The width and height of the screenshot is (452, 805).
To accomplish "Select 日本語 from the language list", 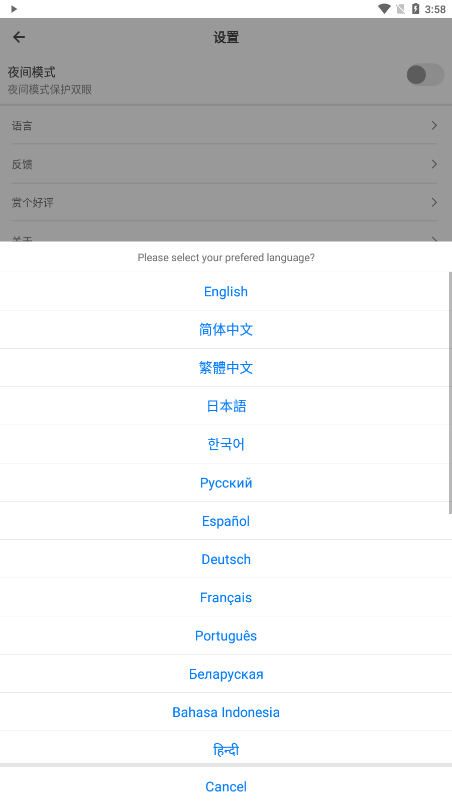I will pos(226,406).
